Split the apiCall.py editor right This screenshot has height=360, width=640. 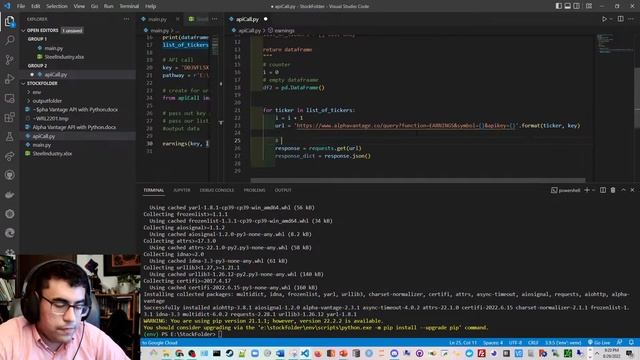coord(620,19)
